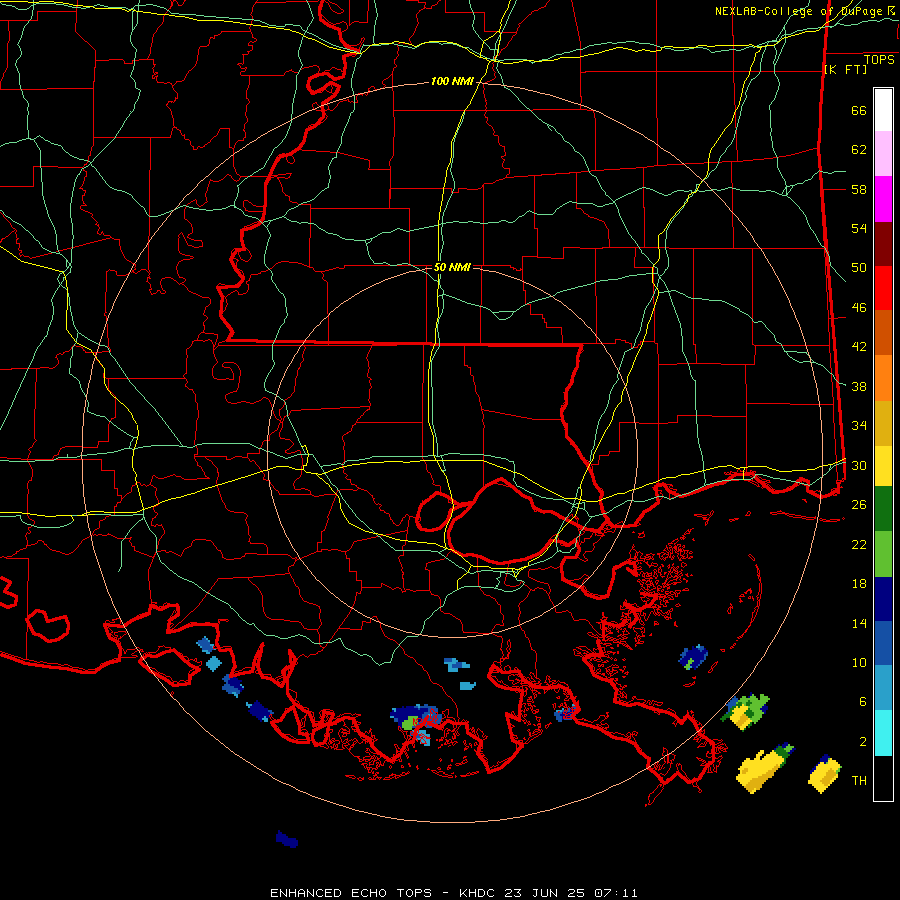Click the white swatch atop the tops scale

pos(883,110)
